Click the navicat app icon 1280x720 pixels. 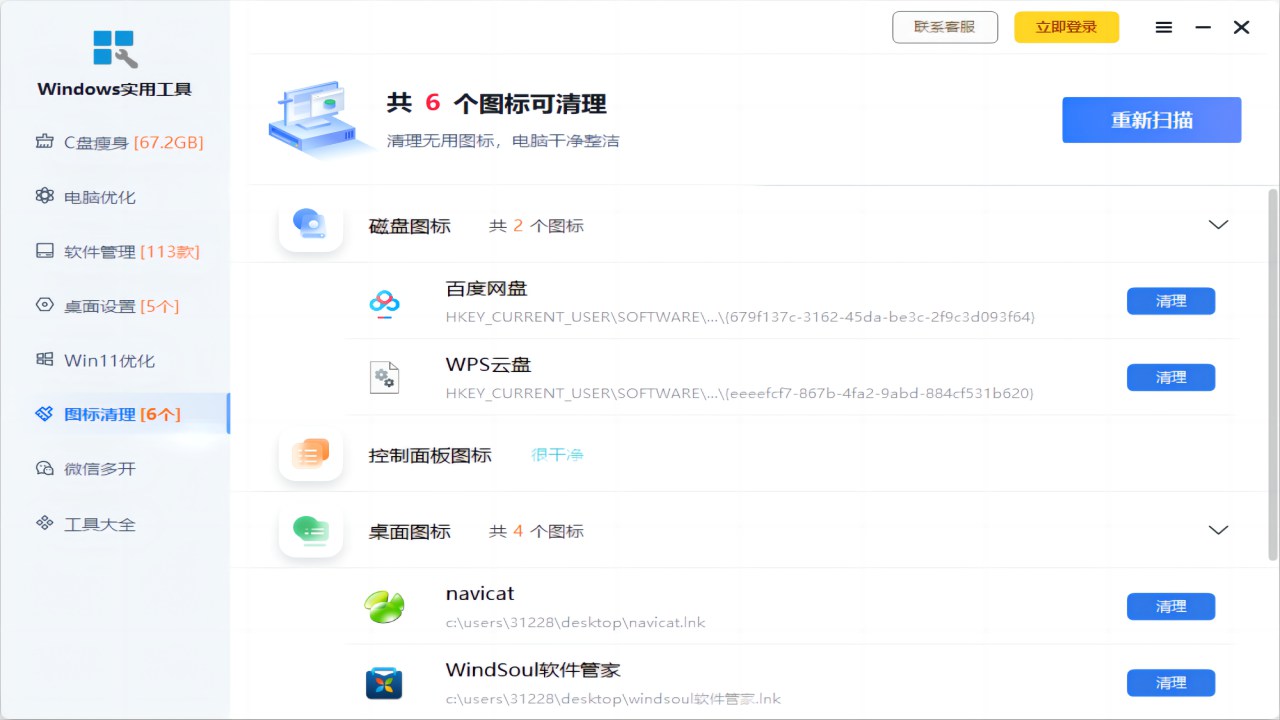pos(384,607)
